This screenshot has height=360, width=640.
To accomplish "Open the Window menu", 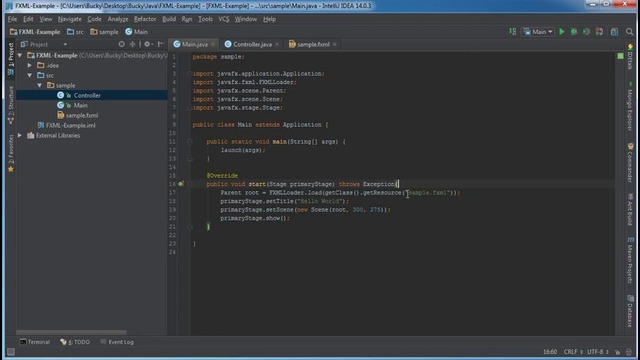I will click(246, 19).
